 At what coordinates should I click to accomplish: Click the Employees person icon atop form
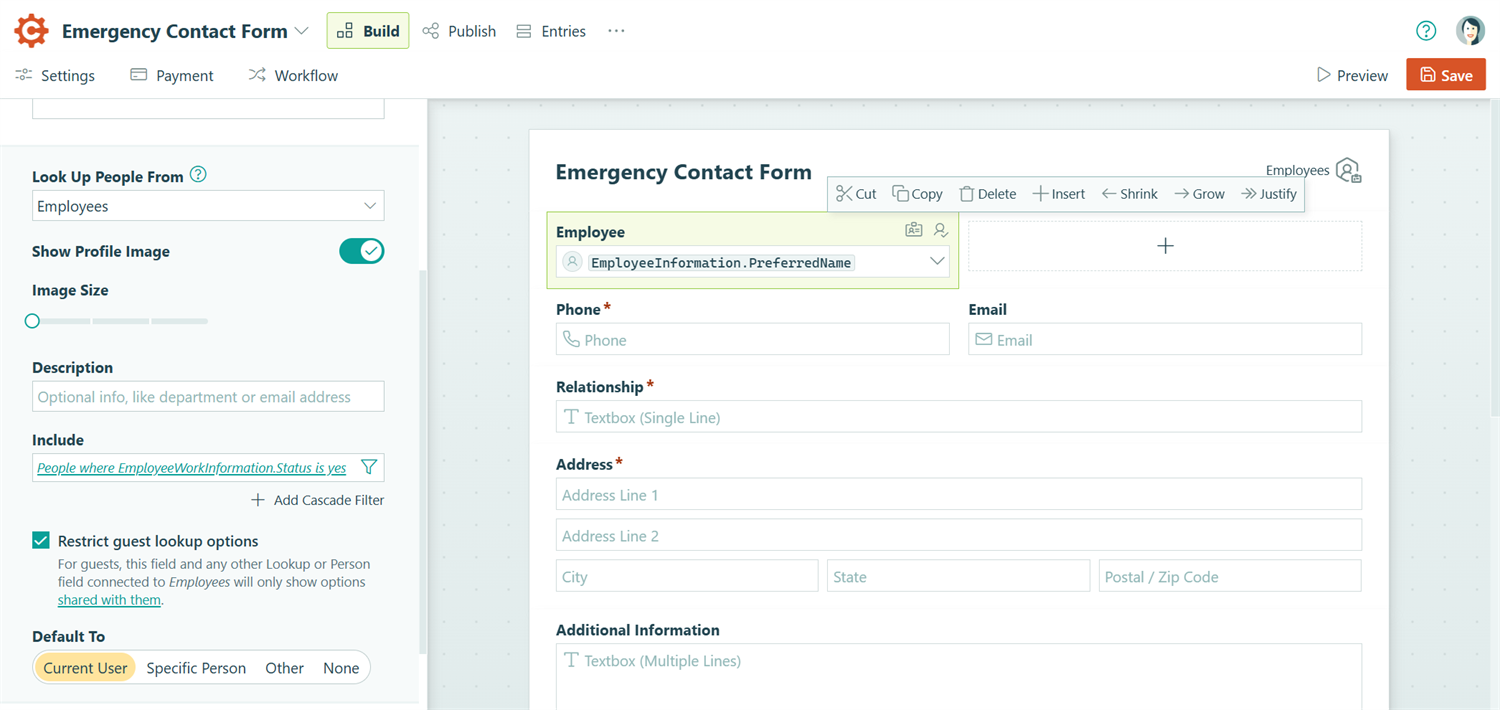coord(1348,170)
